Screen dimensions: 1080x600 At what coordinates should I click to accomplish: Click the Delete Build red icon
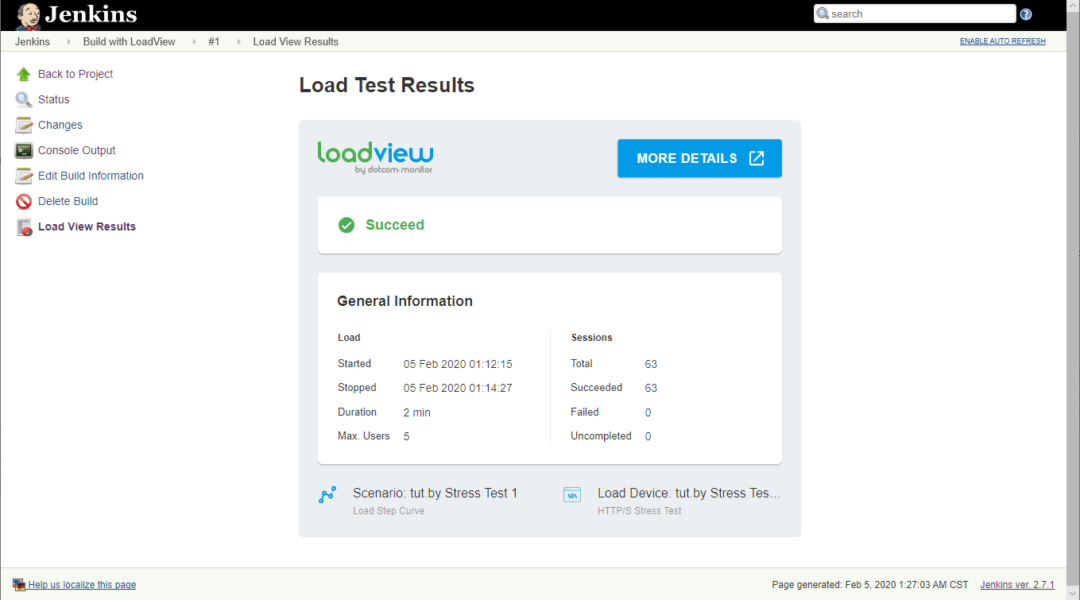[x=22, y=201]
